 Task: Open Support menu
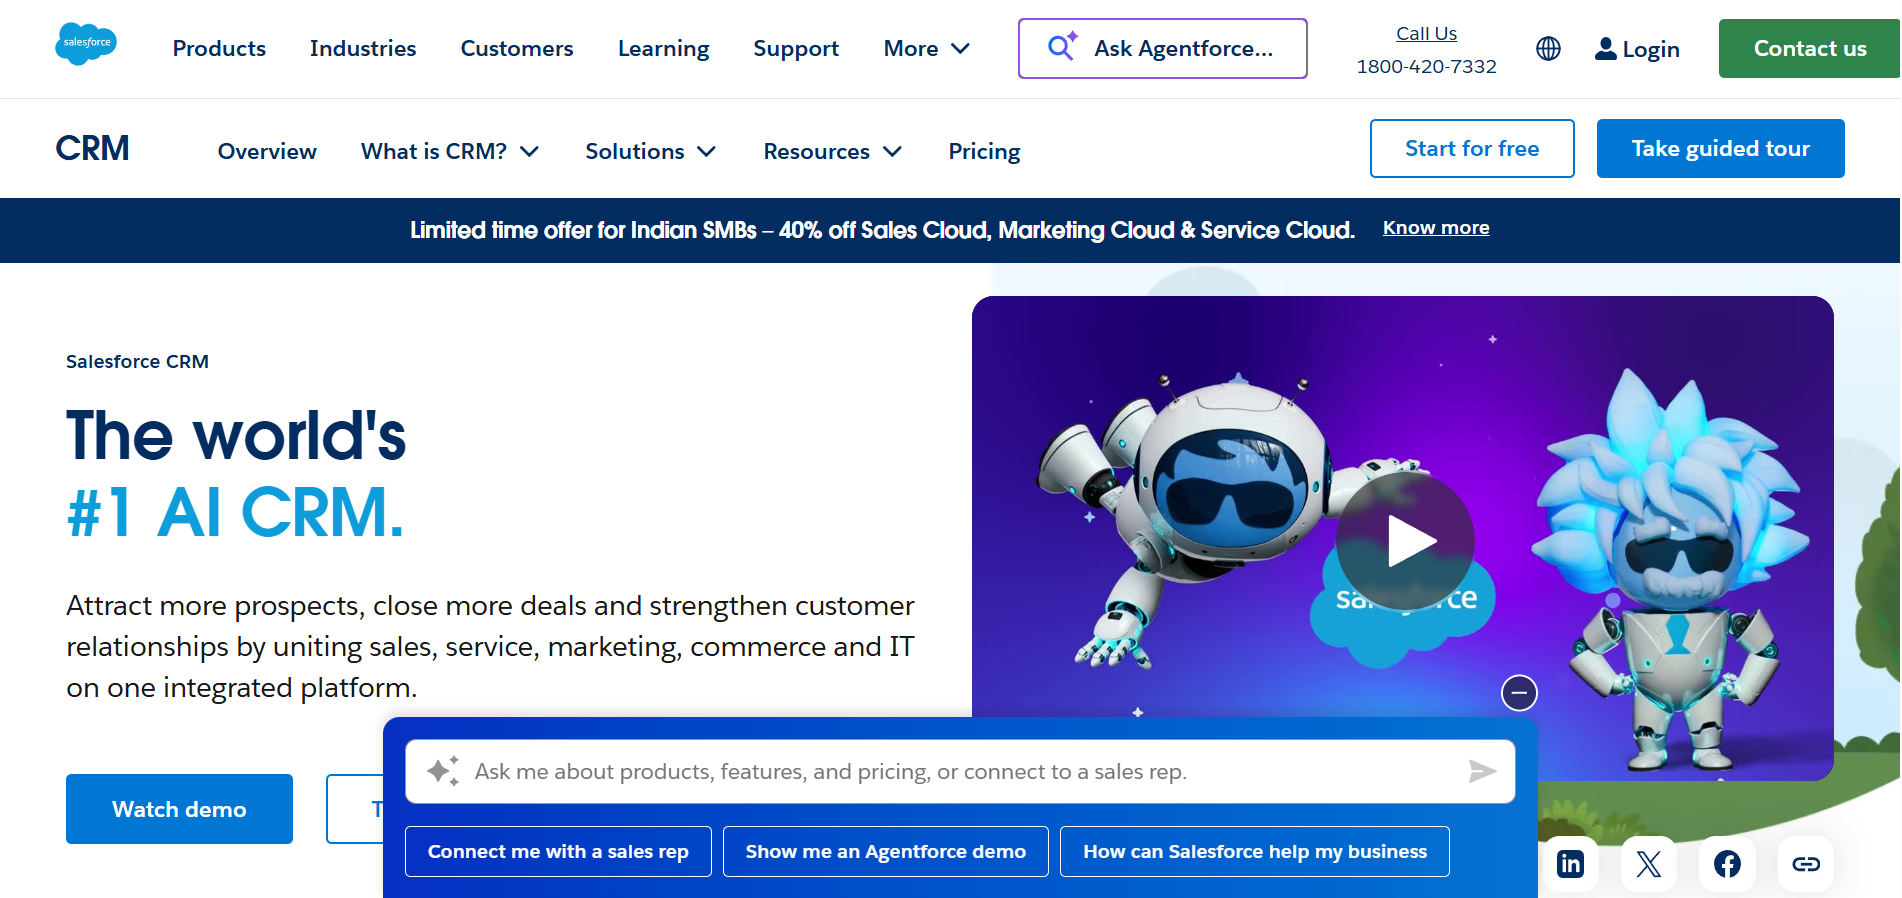tap(796, 48)
